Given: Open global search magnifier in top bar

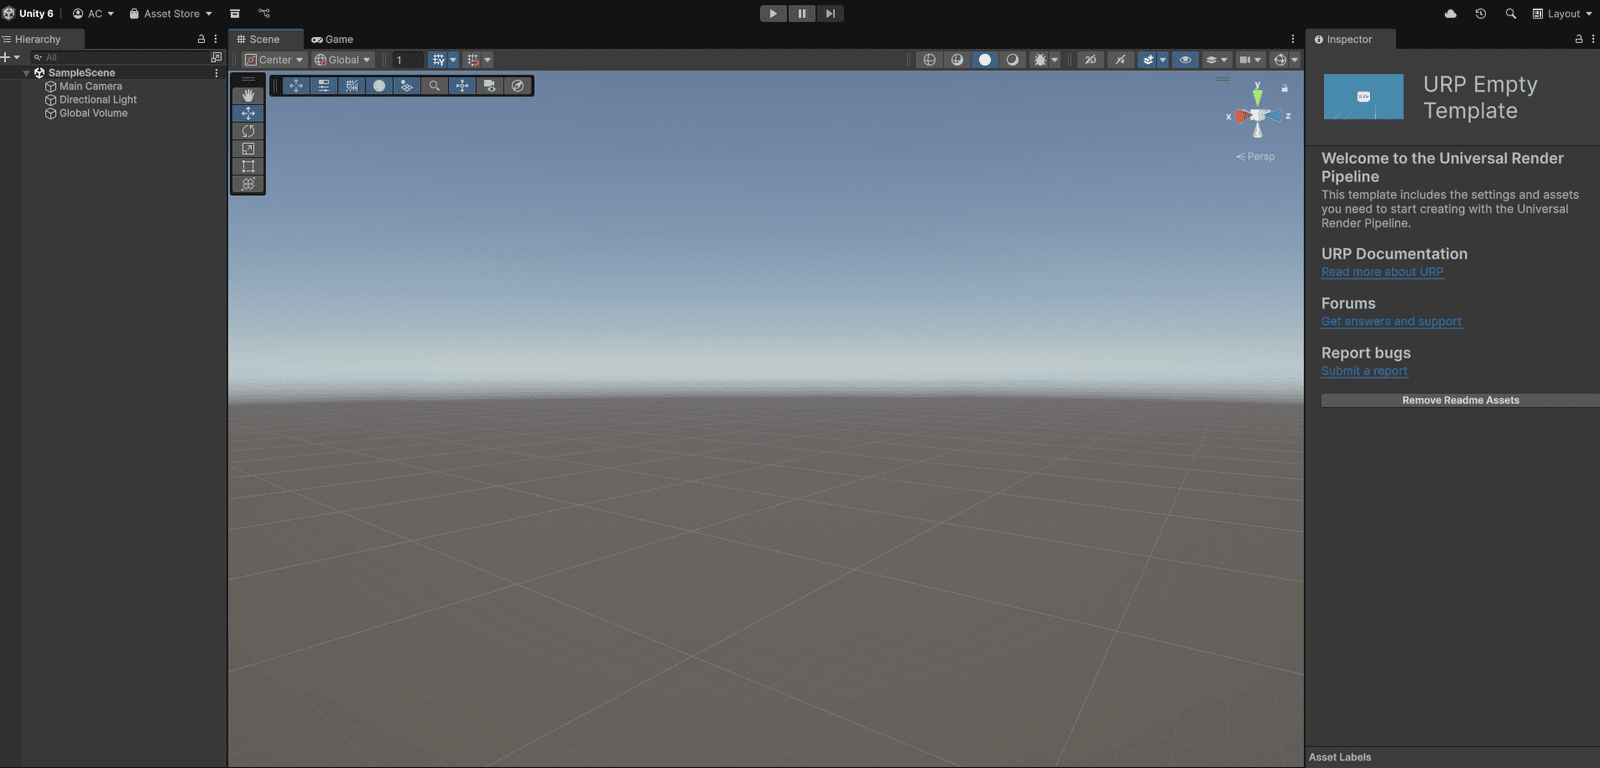Looking at the screenshot, I should [x=1511, y=14].
